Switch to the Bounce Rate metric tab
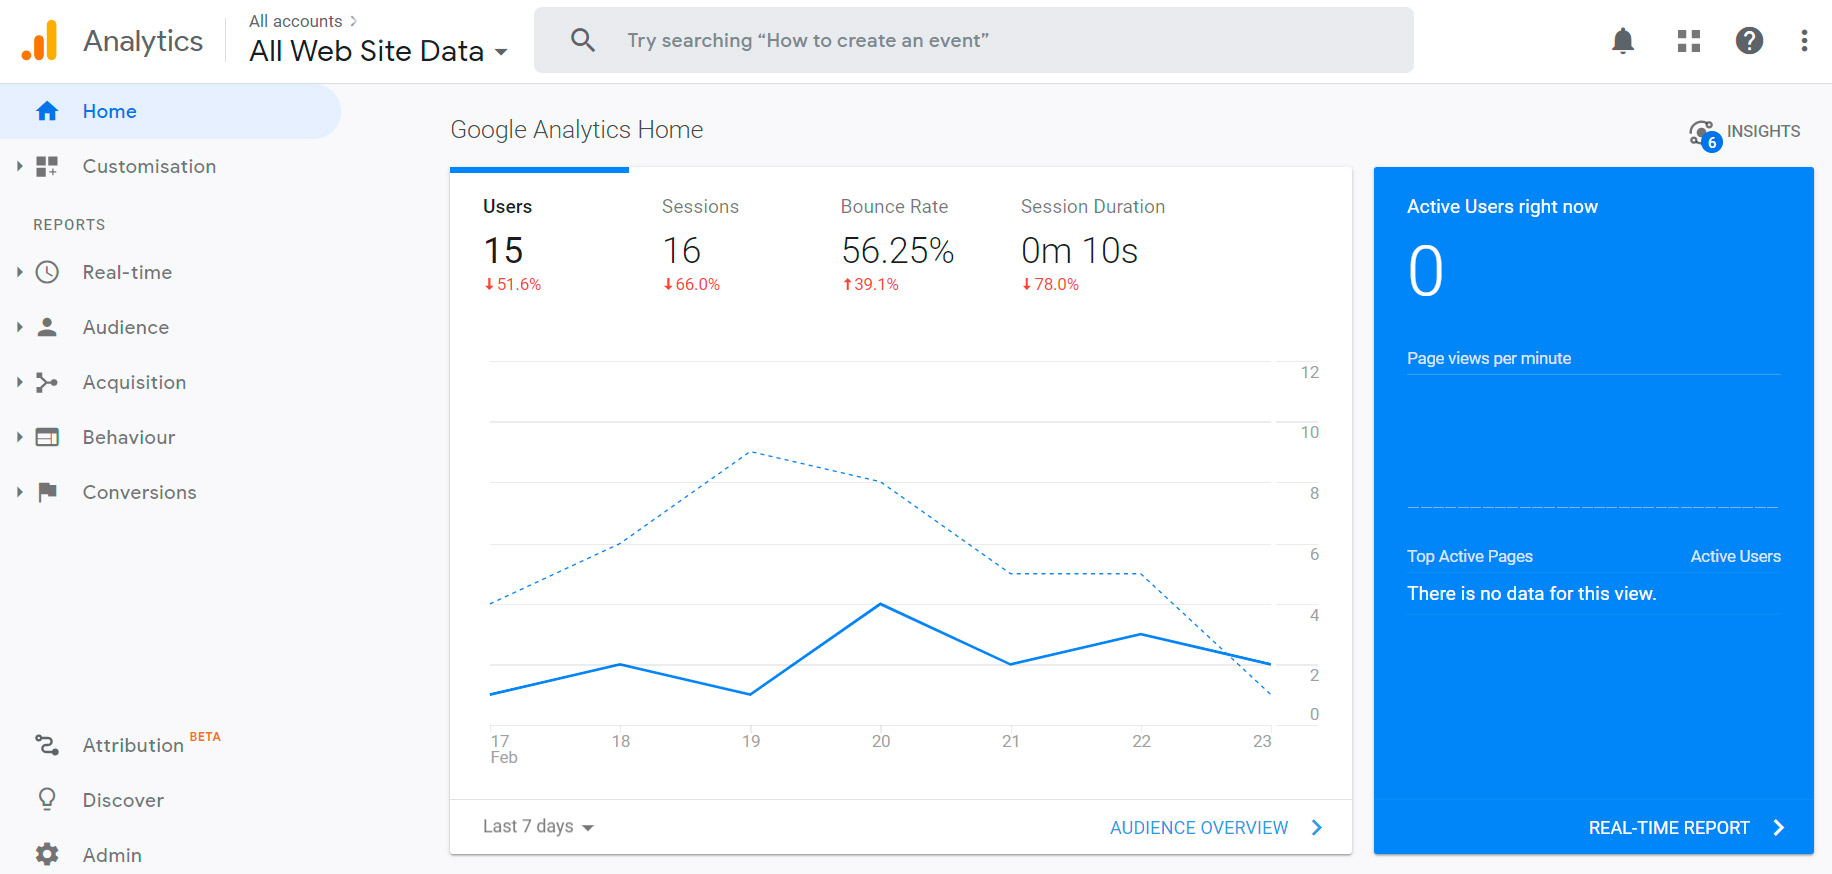This screenshot has height=874, width=1832. (896, 247)
